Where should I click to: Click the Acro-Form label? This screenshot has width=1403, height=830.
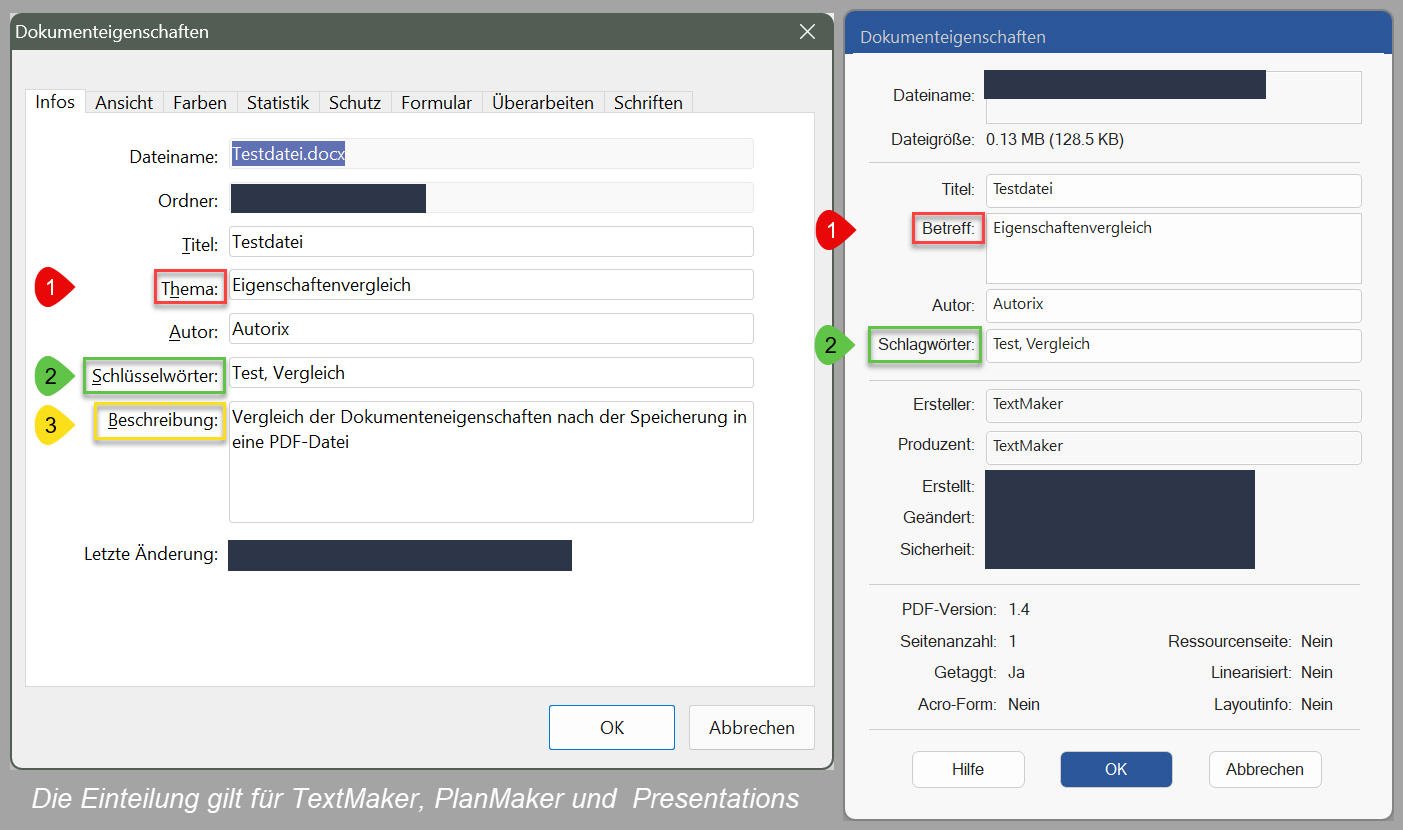tap(956, 705)
